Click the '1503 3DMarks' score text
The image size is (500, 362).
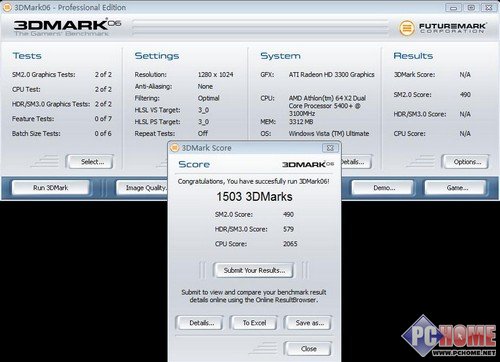click(x=254, y=197)
